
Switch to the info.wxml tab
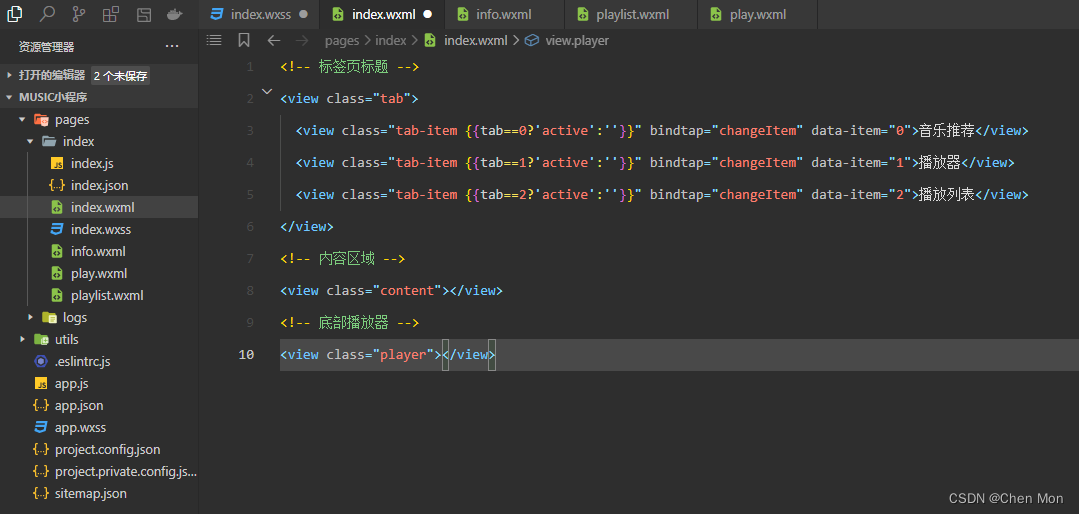[x=504, y=14]
